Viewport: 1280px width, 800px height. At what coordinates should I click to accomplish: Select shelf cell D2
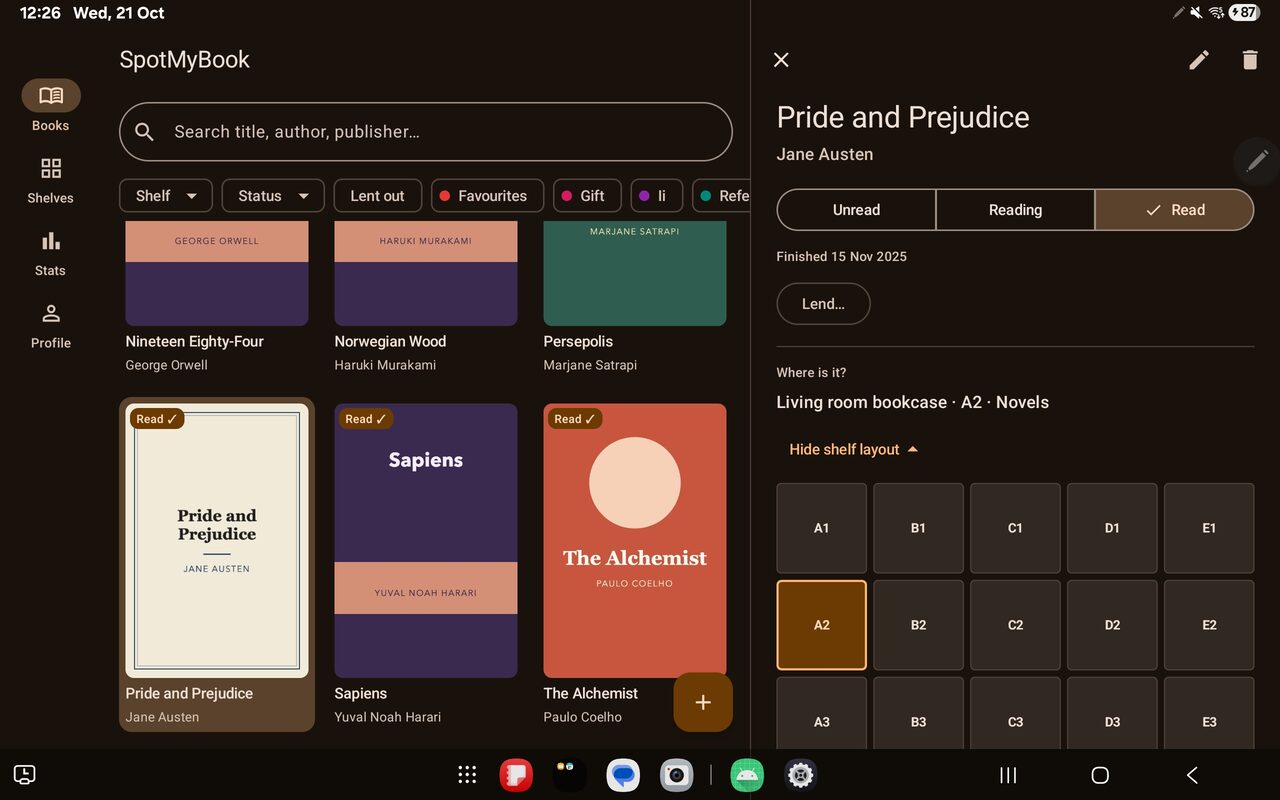click(x=1112, y=625)
